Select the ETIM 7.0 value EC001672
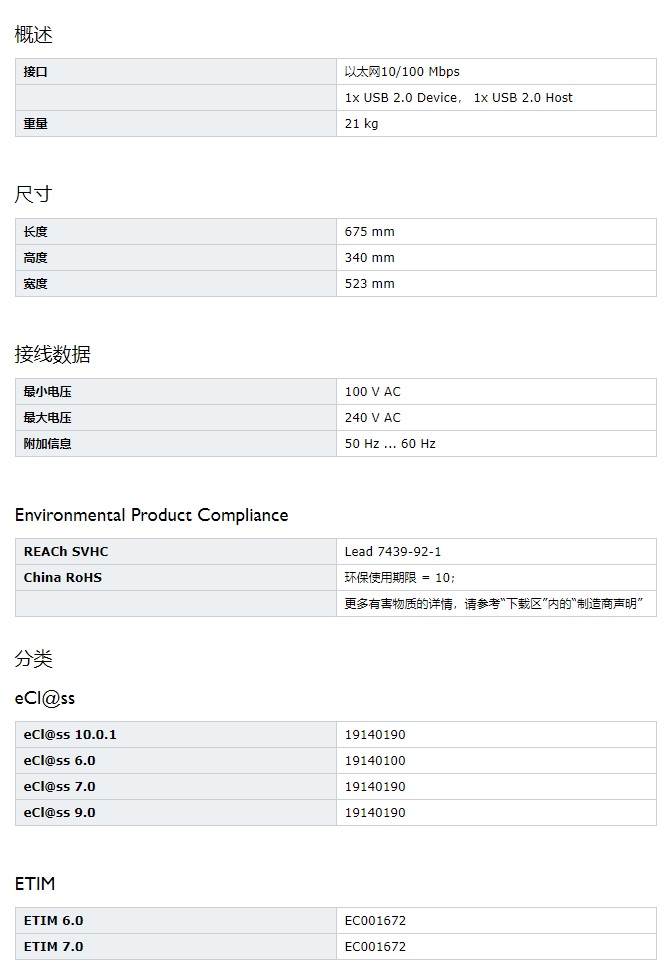This screenshot has height=968, width=668. tap(375, 946)
